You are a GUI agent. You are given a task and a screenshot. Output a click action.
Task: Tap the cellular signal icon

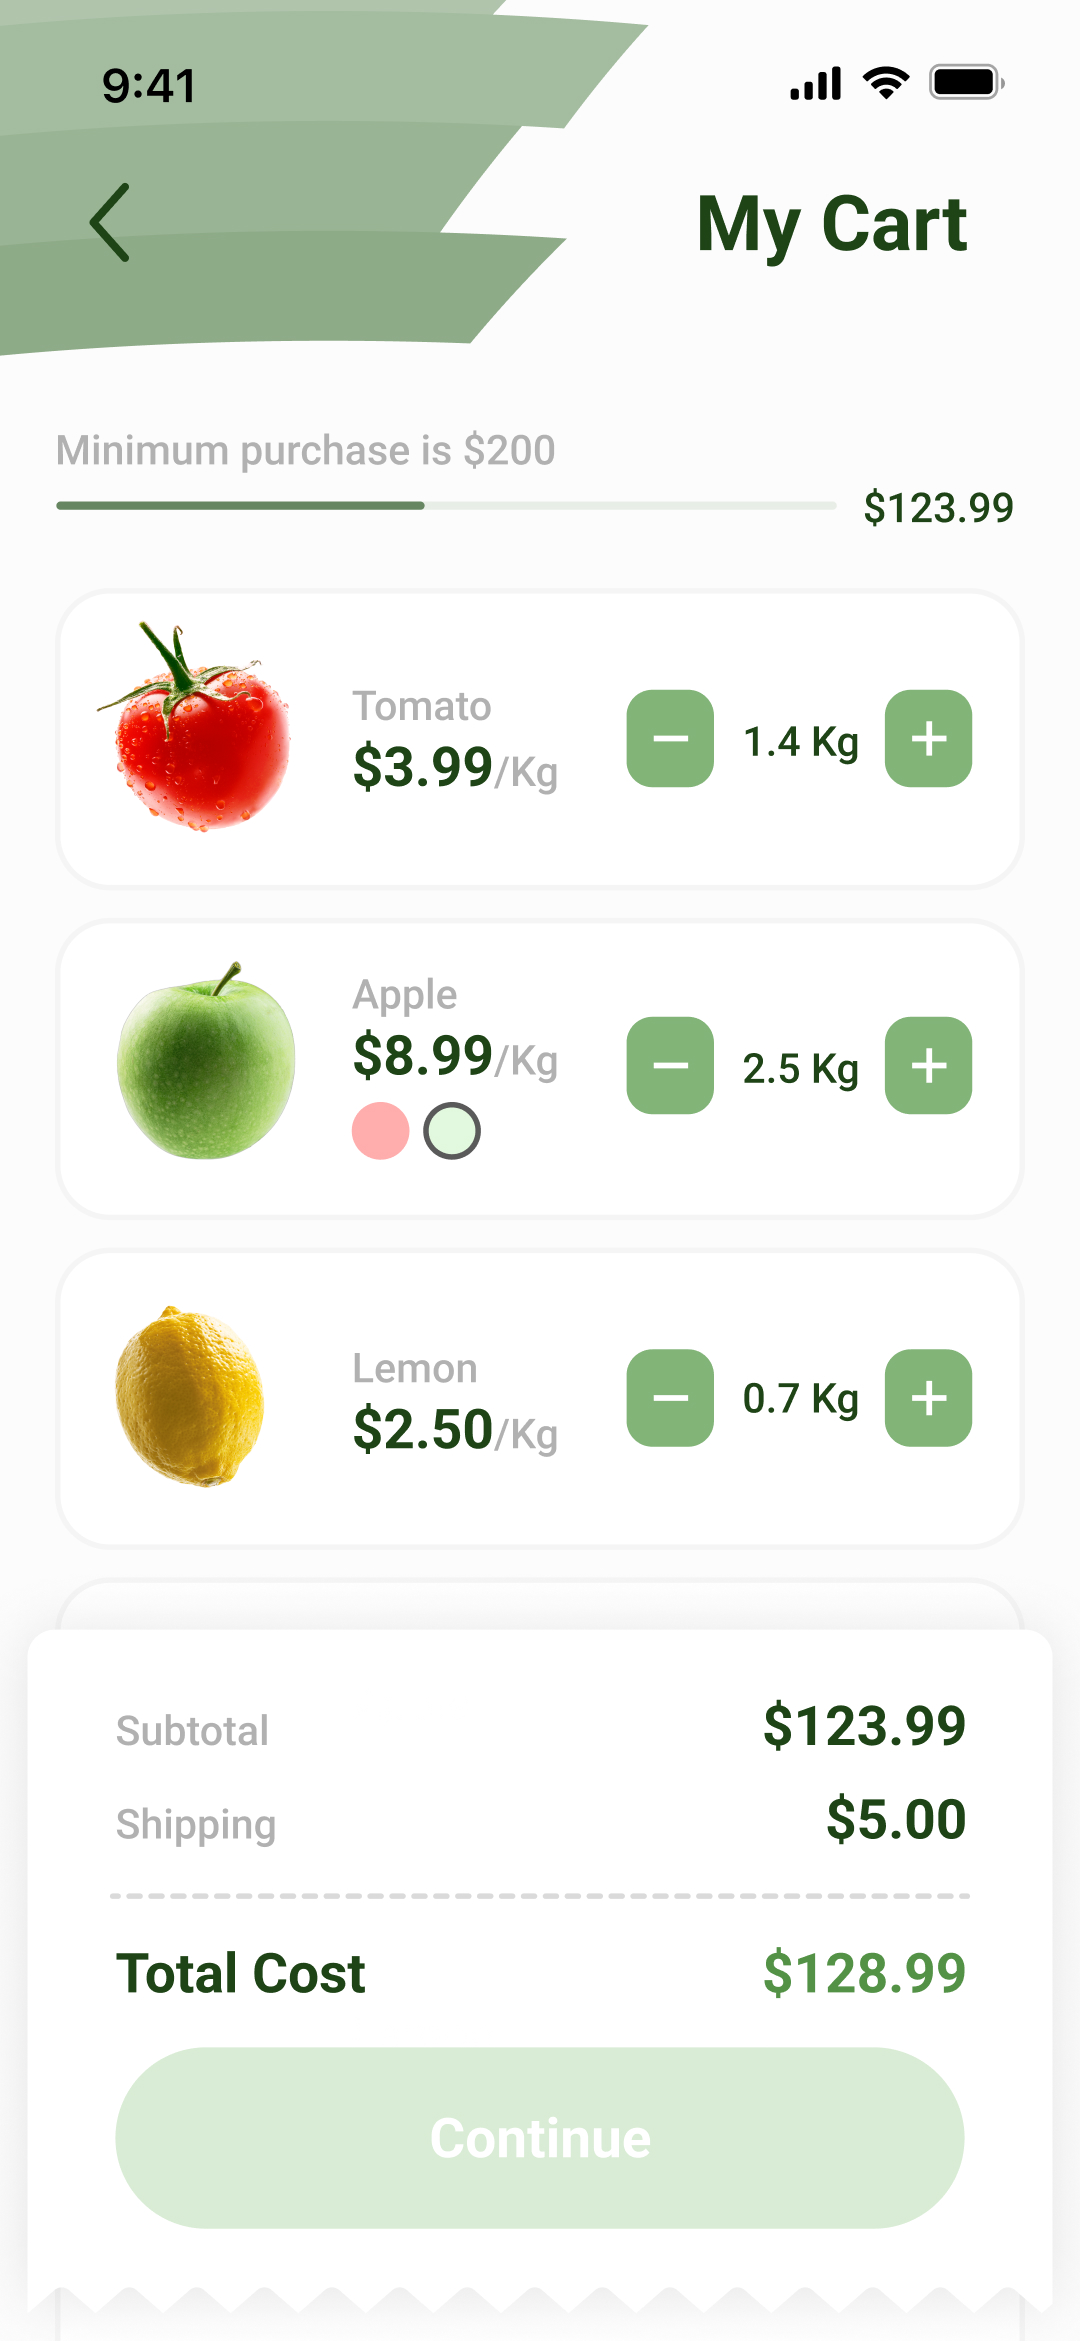pyautogui.click(x=816, y=83)
